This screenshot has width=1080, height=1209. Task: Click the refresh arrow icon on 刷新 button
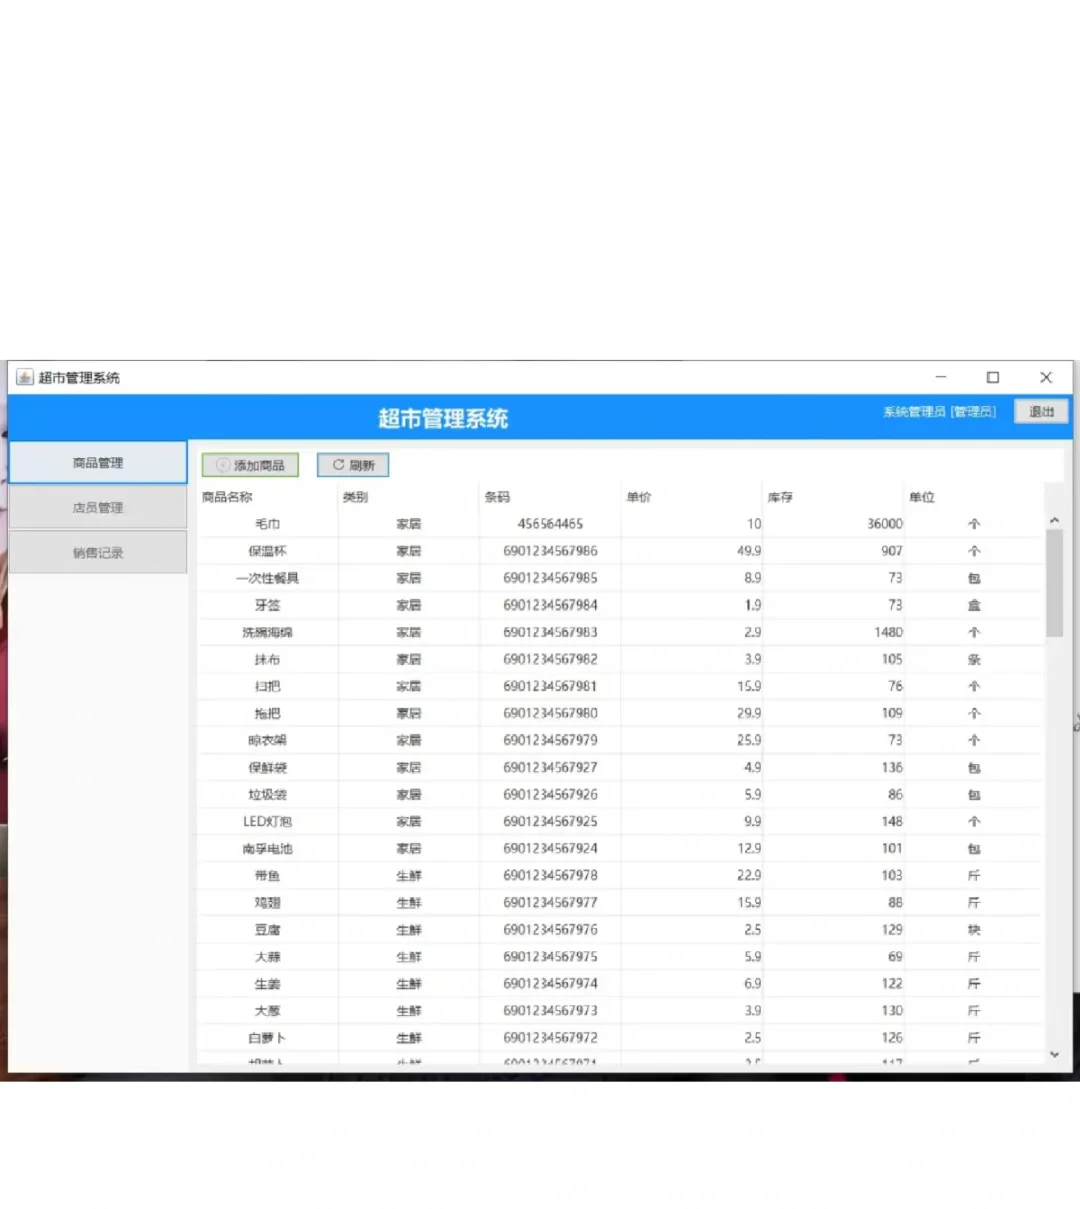pyautogui.click(x=338, y=465)
